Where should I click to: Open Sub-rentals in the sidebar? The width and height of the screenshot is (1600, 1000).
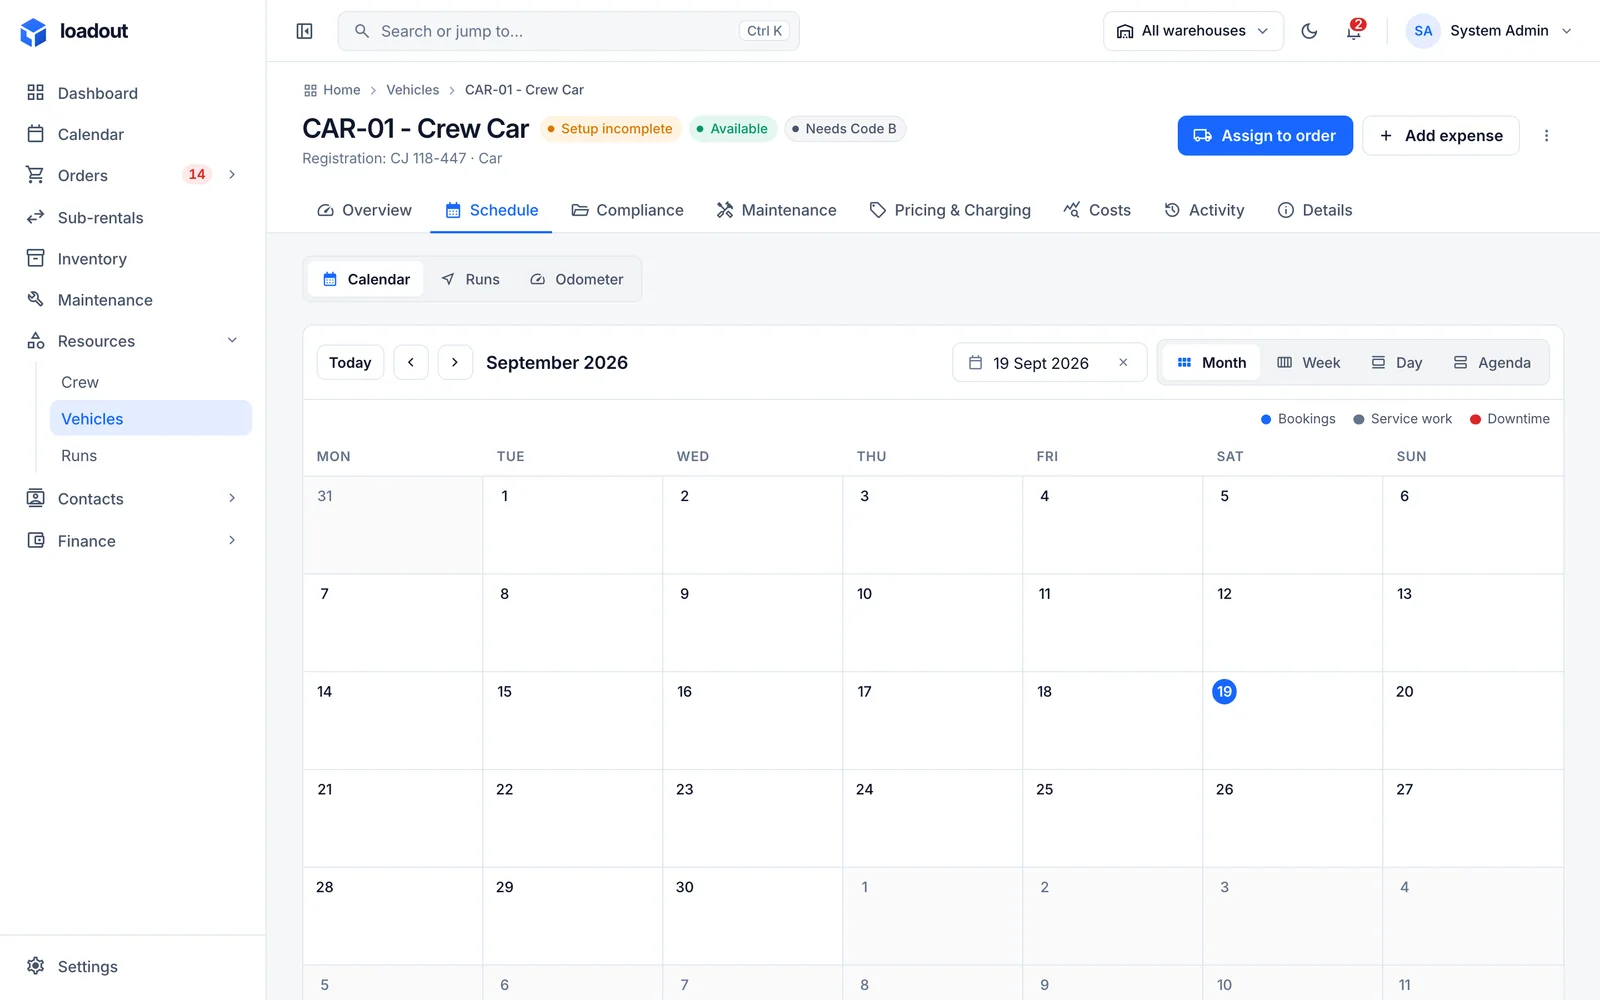(133, 217)
